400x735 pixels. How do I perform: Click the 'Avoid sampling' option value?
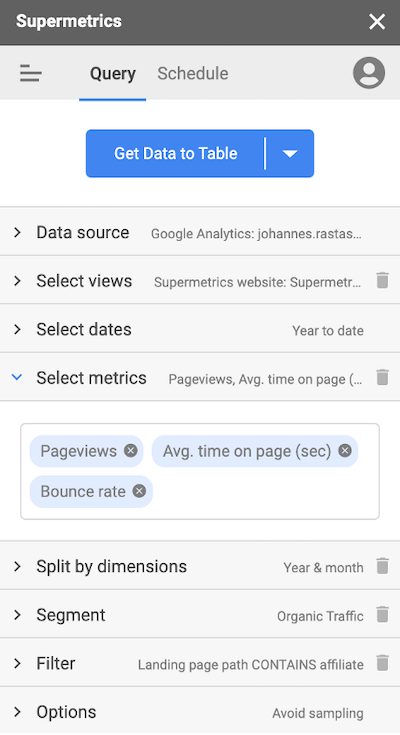(318, 713)
